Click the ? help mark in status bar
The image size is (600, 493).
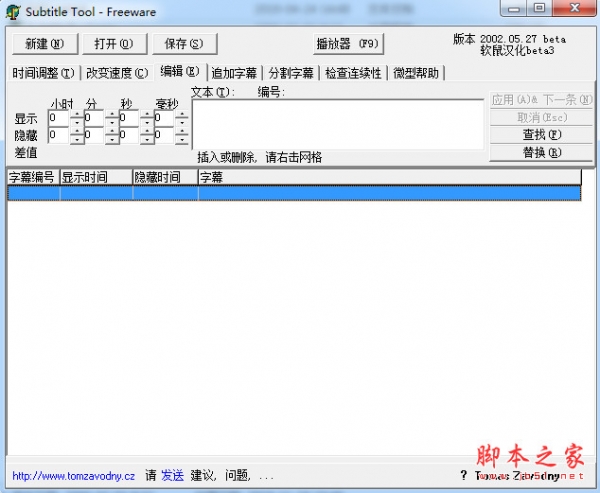click(463, 475)
